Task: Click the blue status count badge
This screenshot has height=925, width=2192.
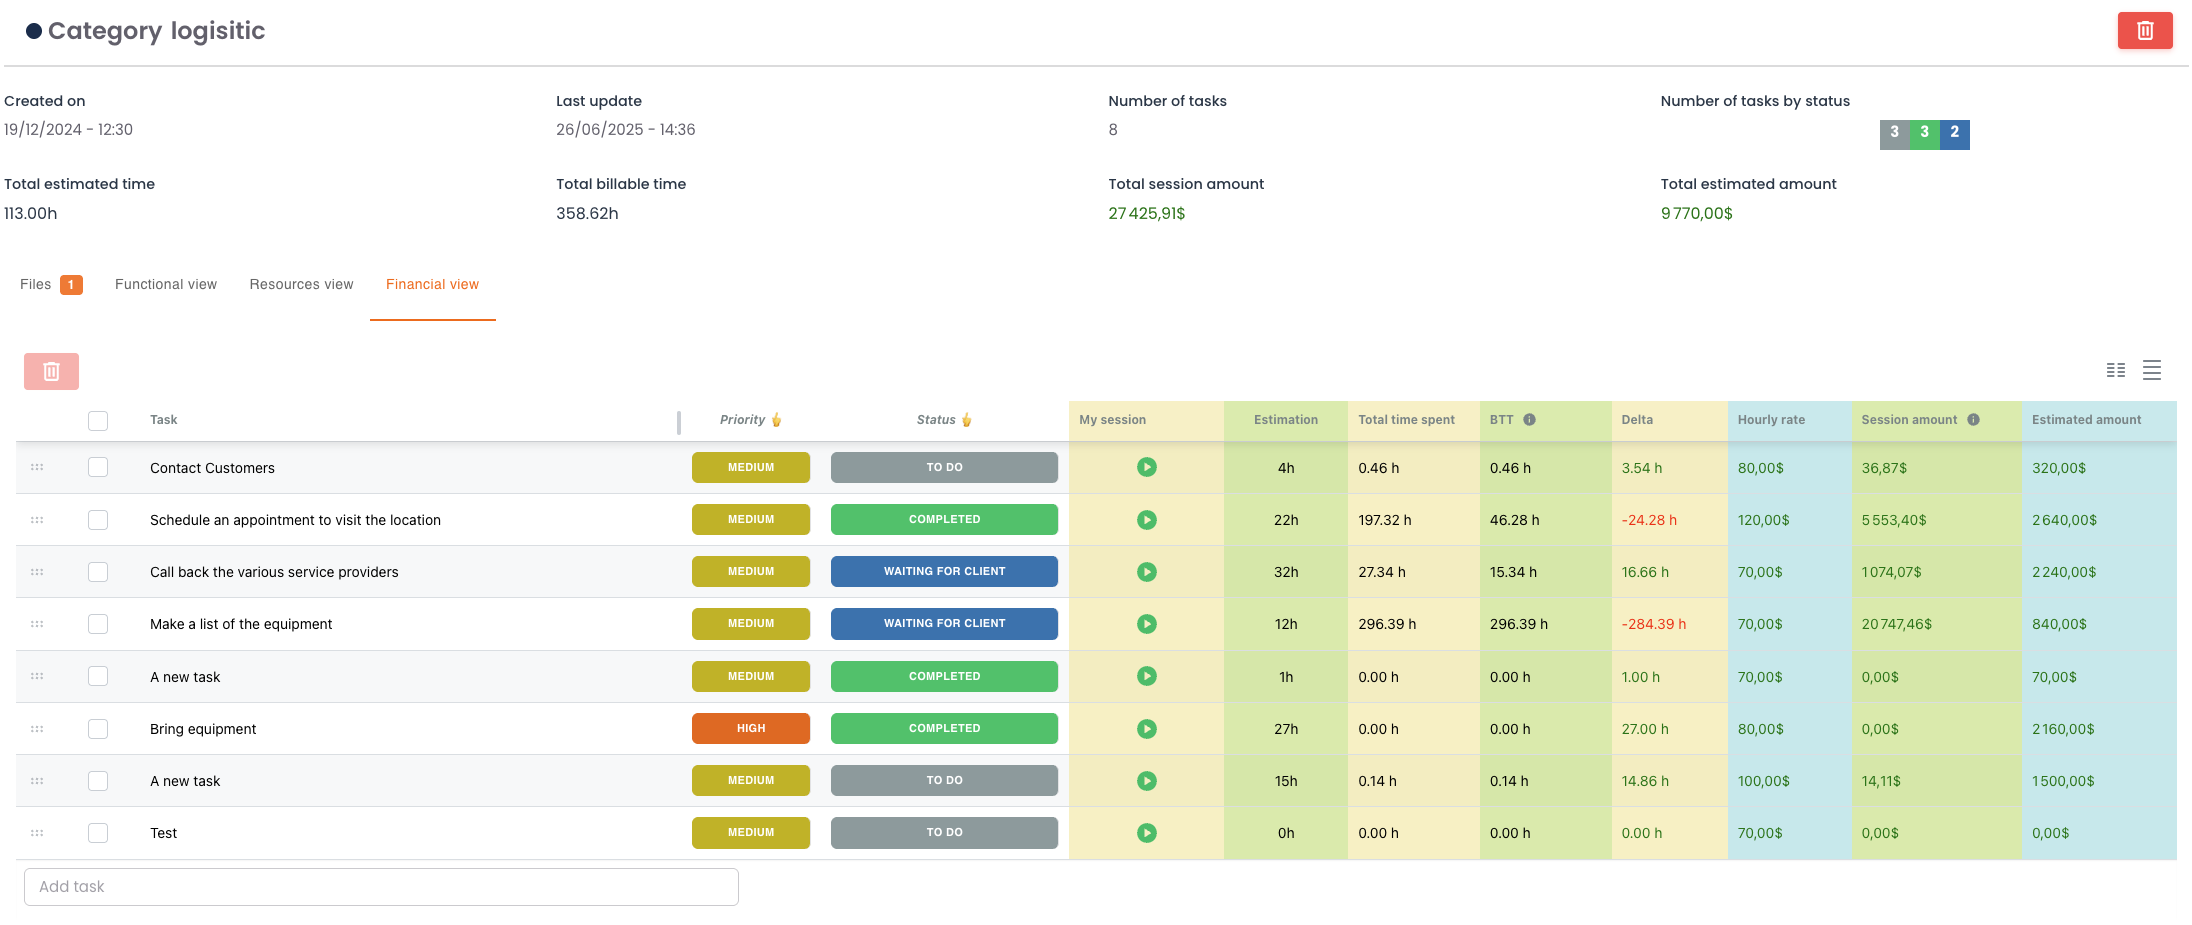Action: click(x=1954, y=133)
